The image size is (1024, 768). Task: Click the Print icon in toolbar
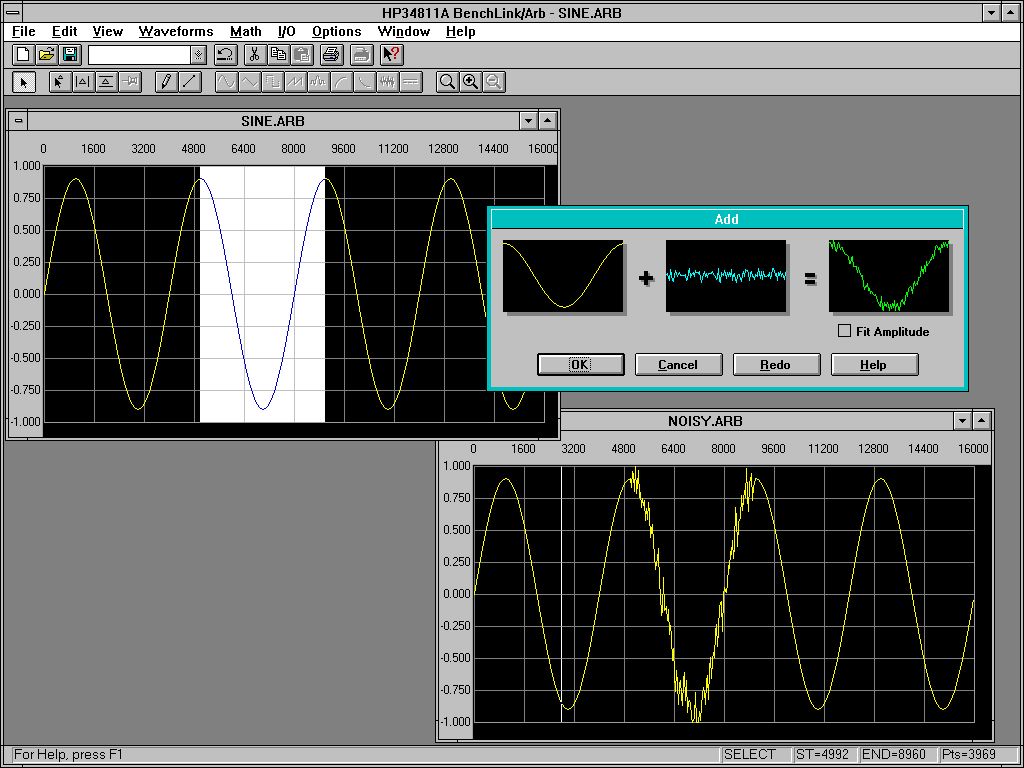[331, 54]
